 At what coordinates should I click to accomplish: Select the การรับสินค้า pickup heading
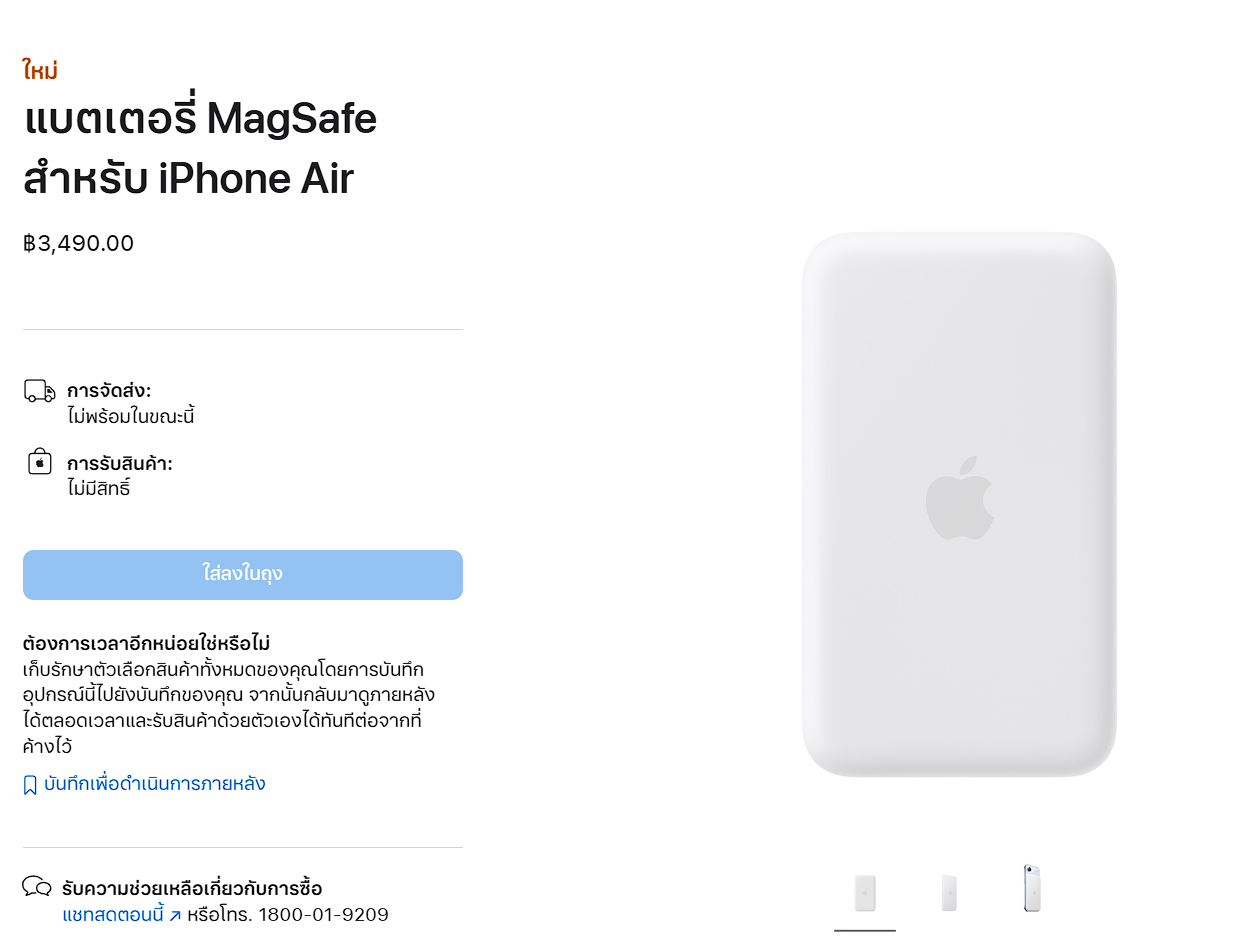tap(120, 464)
